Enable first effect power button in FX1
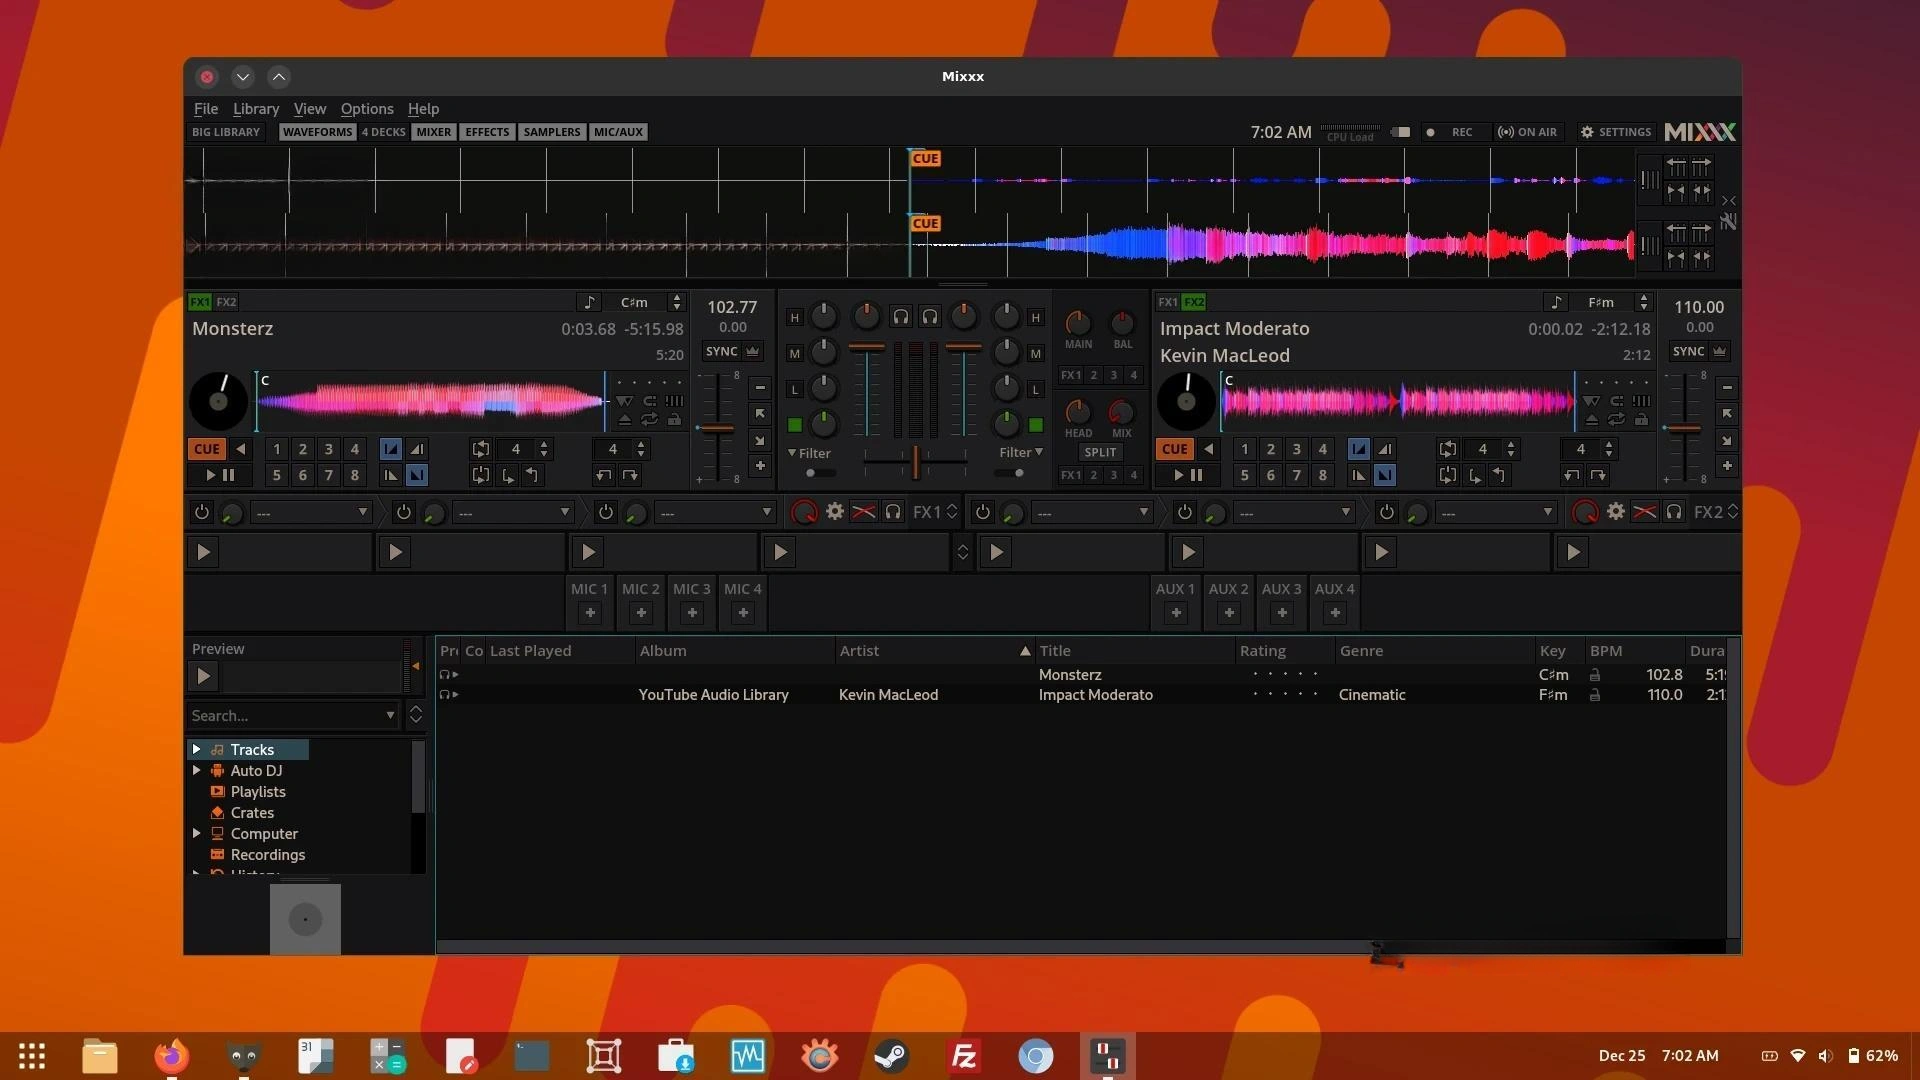1920x1080 pixels. pyautogui.click(x=201, y=512)
